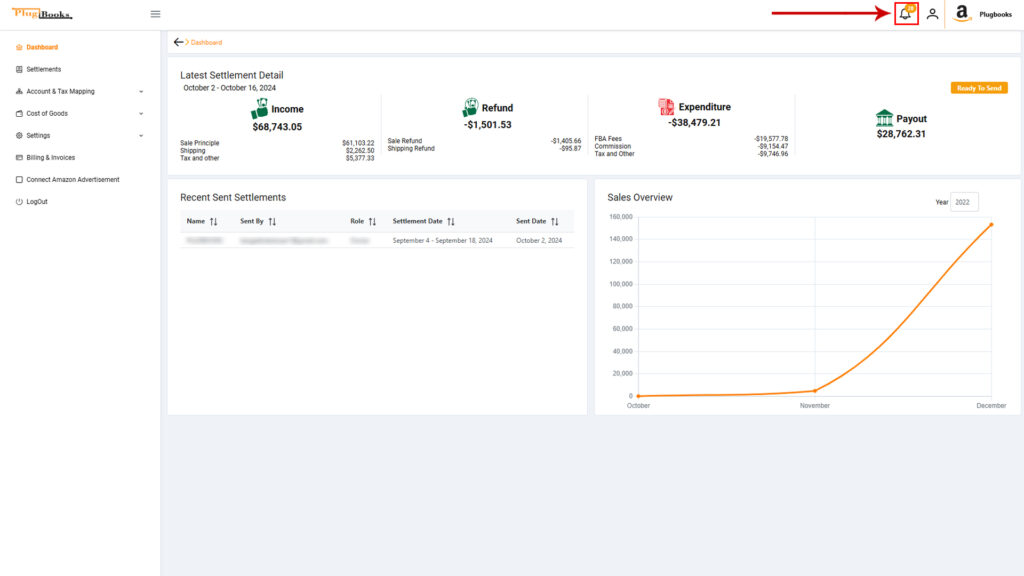Click the Payout amount $28,762.31
This screenshot has height=576, width=1024.
pos(901,134)
